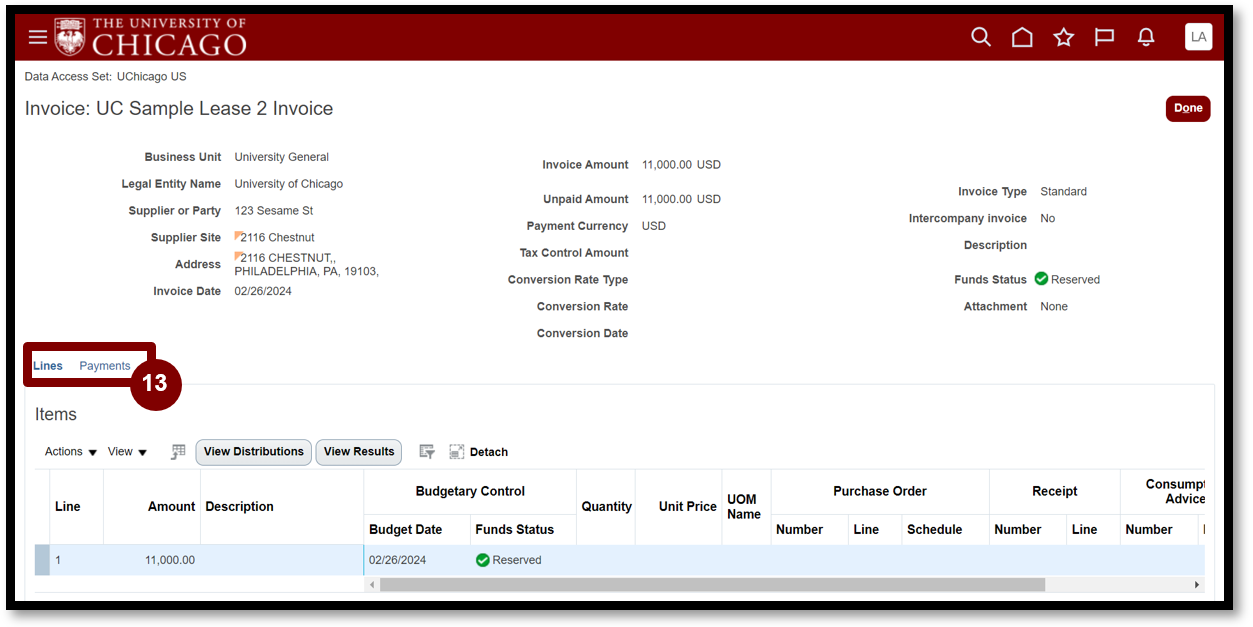Click the Wrap icon next to Detach
The image size is (1253, 627).
coord(427,452)
